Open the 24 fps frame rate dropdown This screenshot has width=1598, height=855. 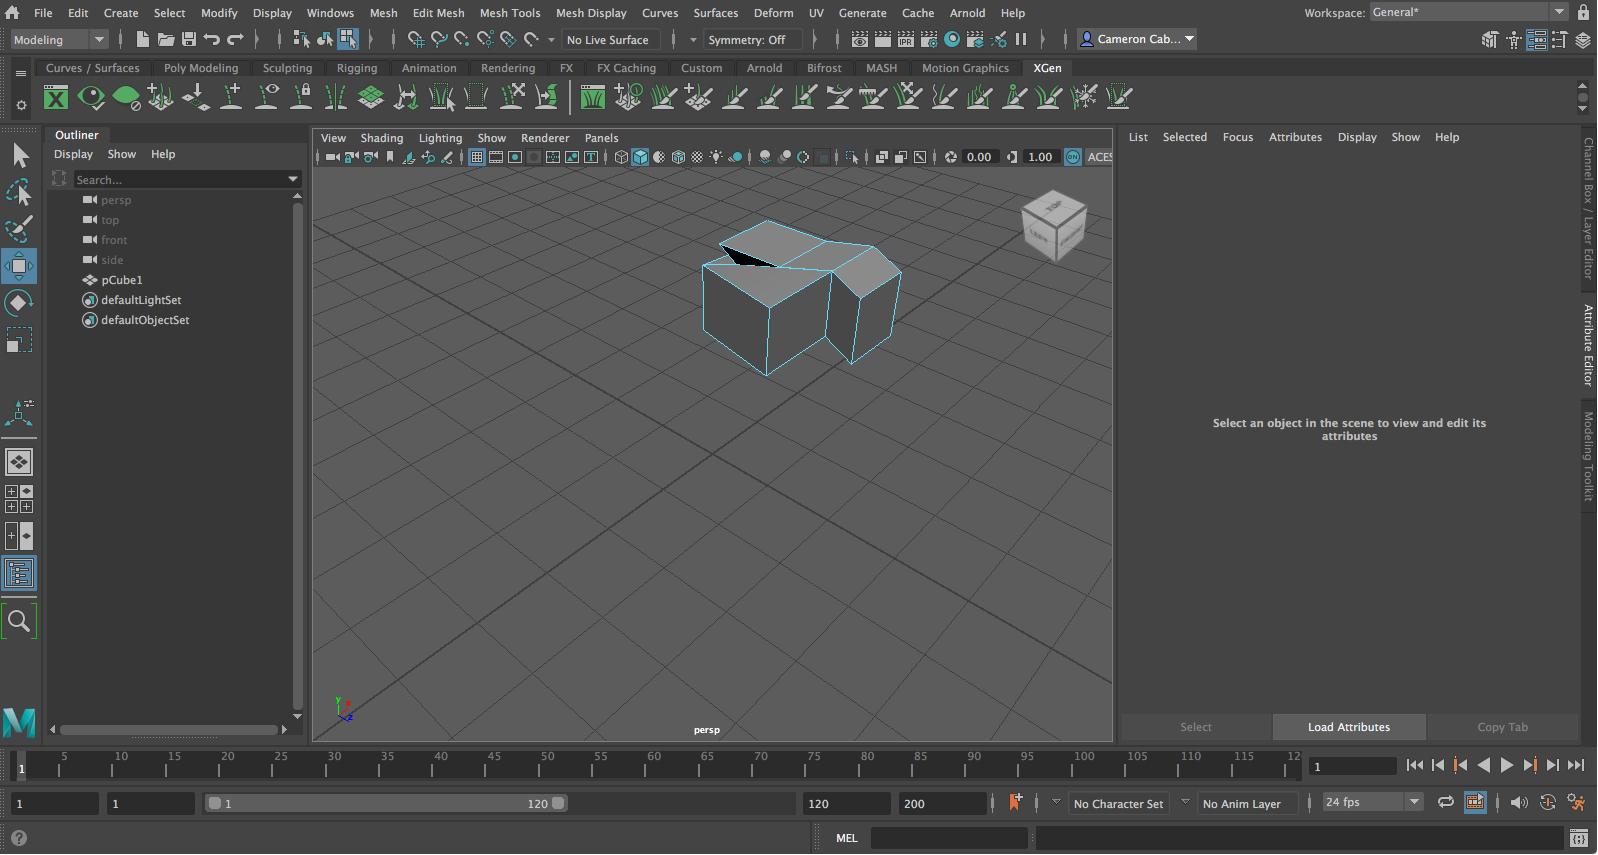click(1372, 802)
